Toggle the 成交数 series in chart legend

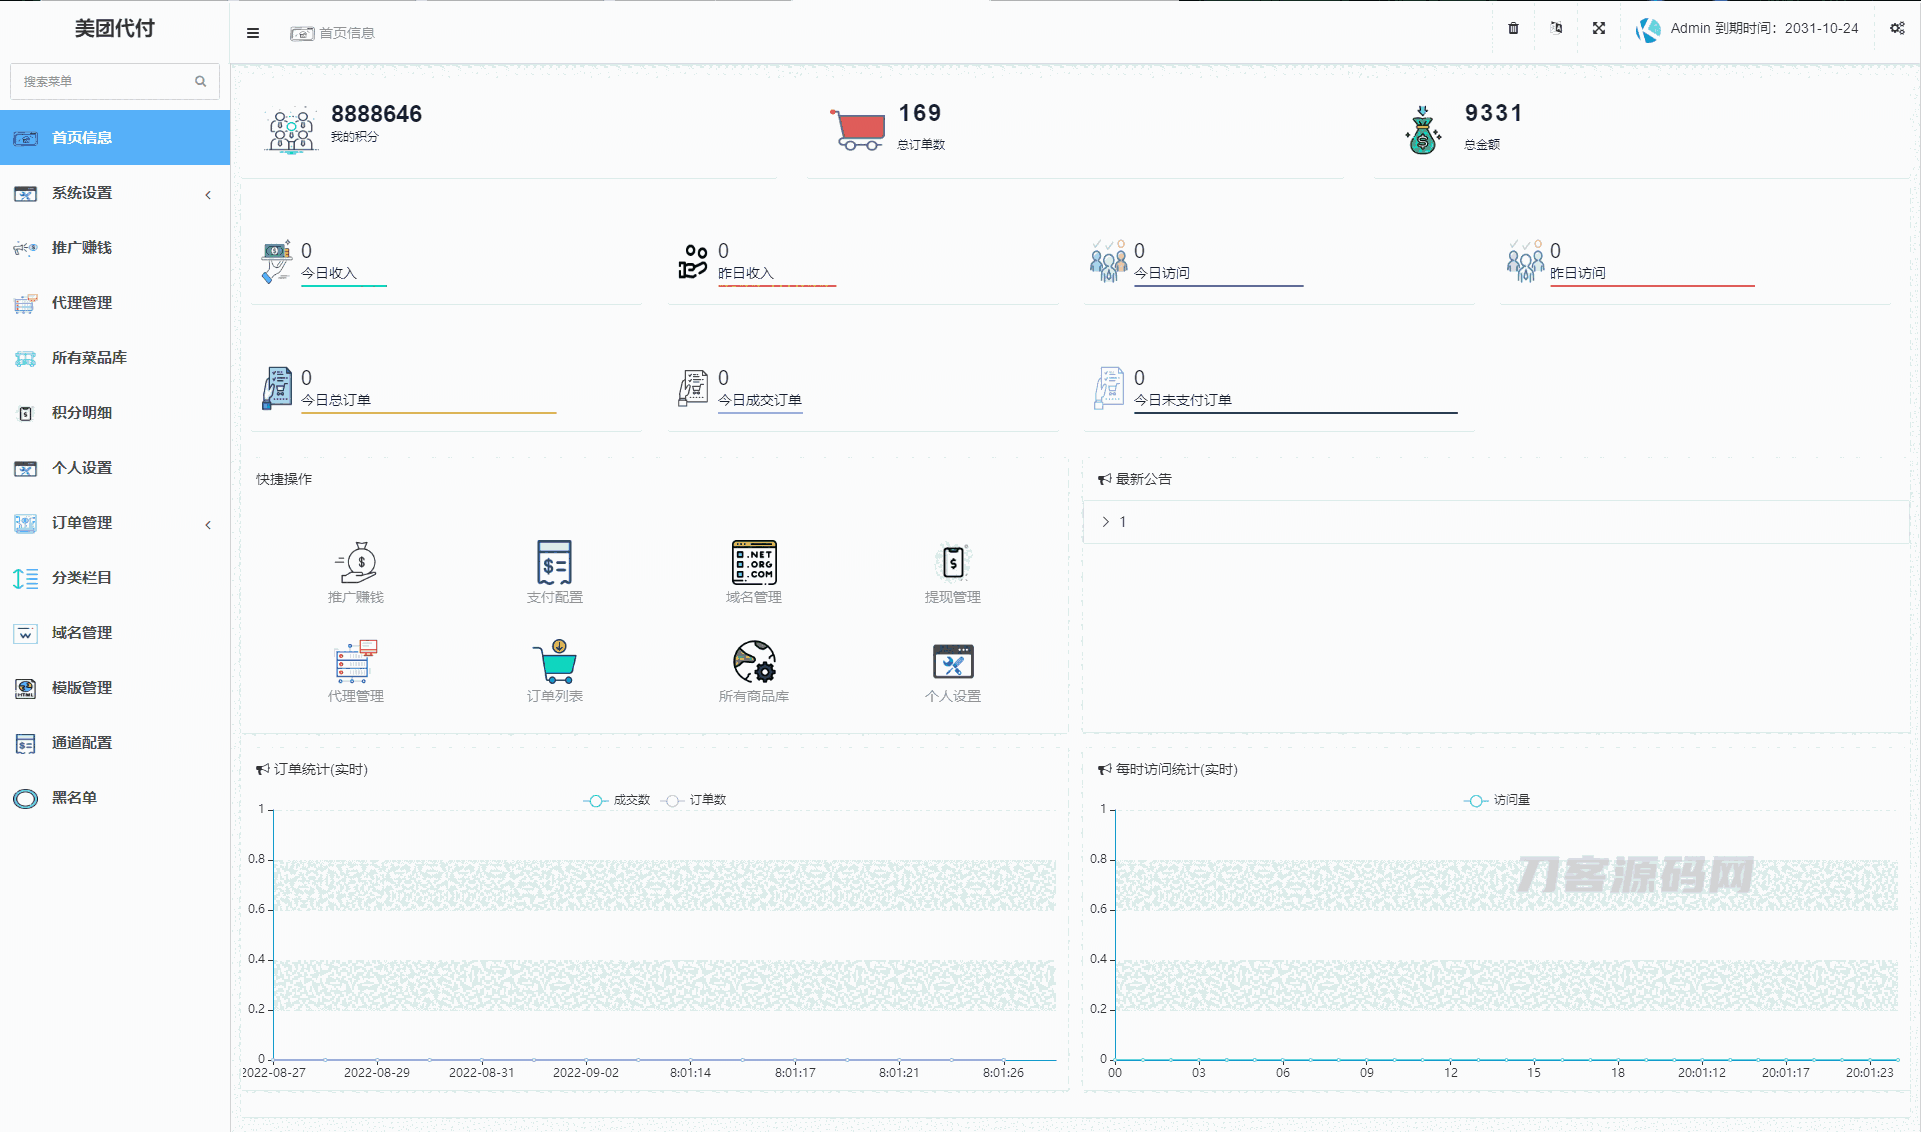pos(618,800)
